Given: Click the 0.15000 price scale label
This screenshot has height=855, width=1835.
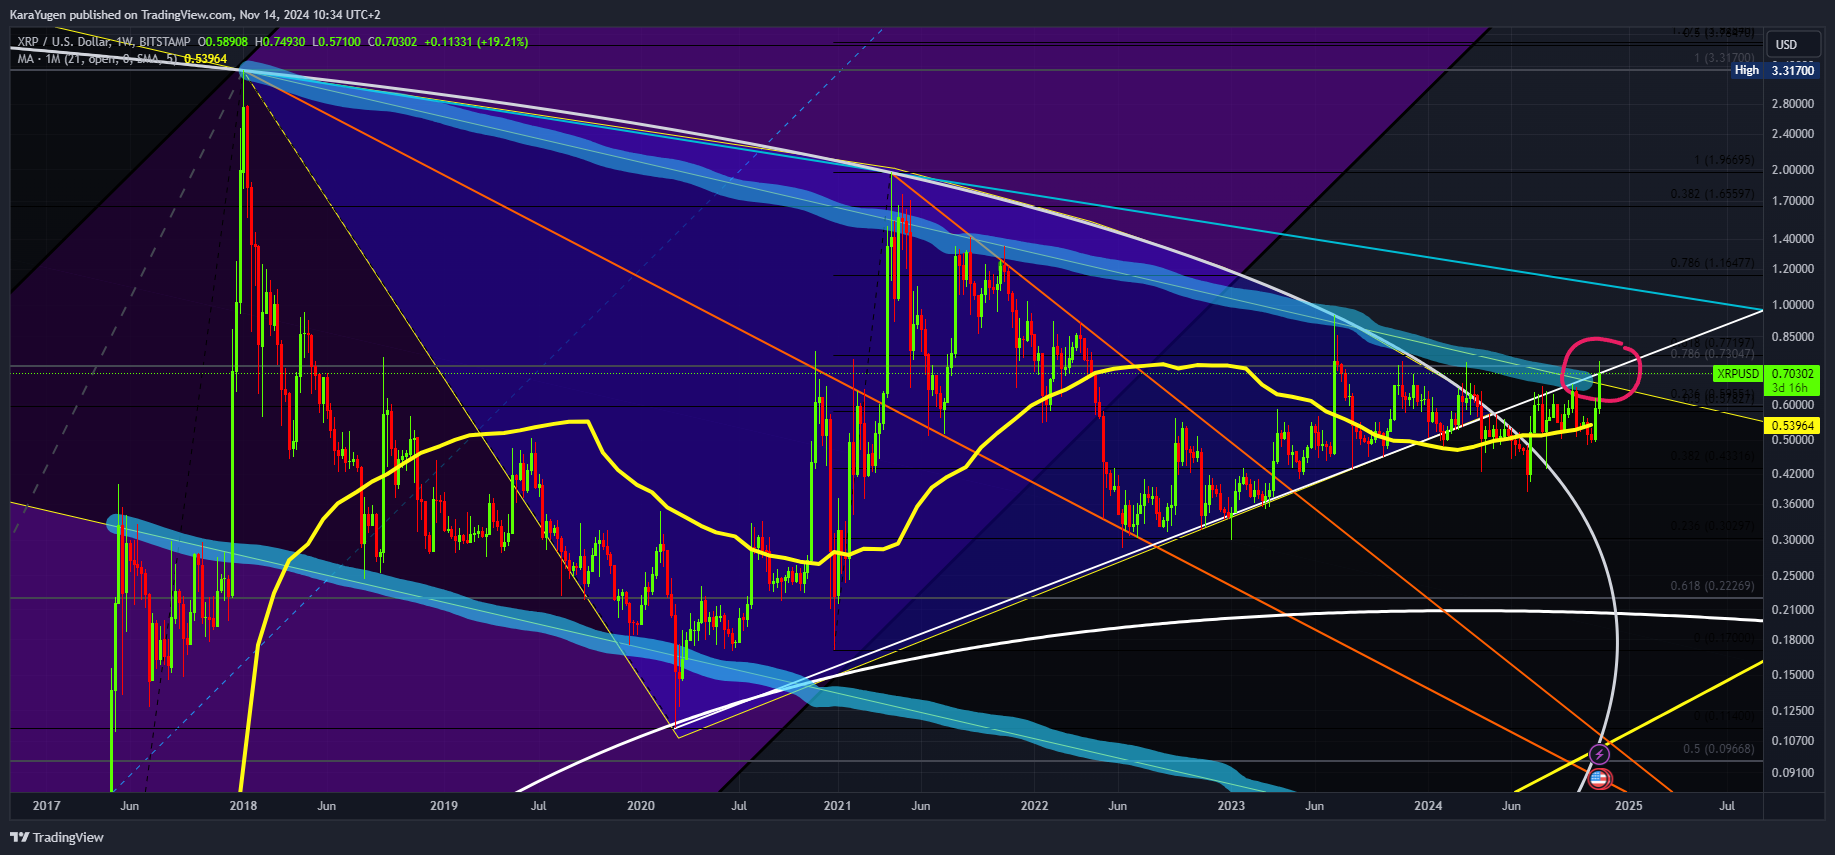Looking at the screenshot, I should pos(1792,675).
